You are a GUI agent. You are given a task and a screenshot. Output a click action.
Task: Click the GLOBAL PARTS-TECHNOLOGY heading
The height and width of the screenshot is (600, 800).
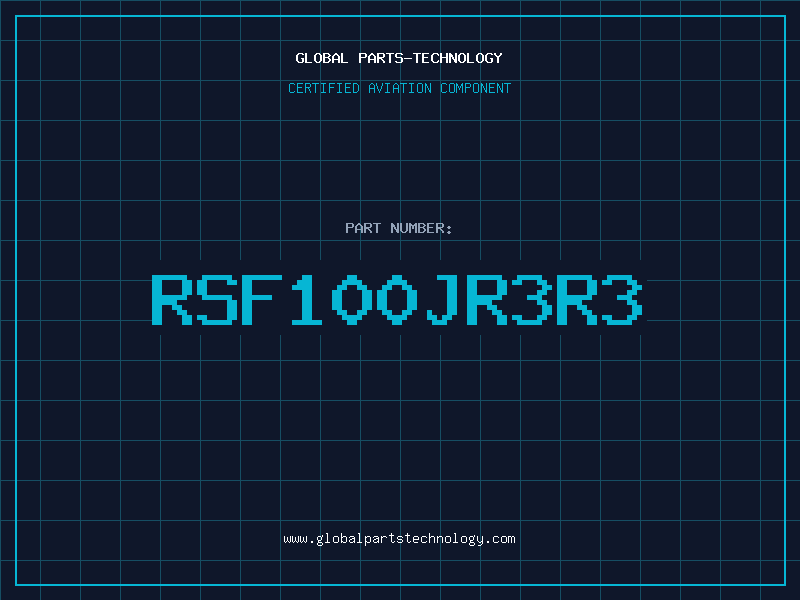point(399,58)
